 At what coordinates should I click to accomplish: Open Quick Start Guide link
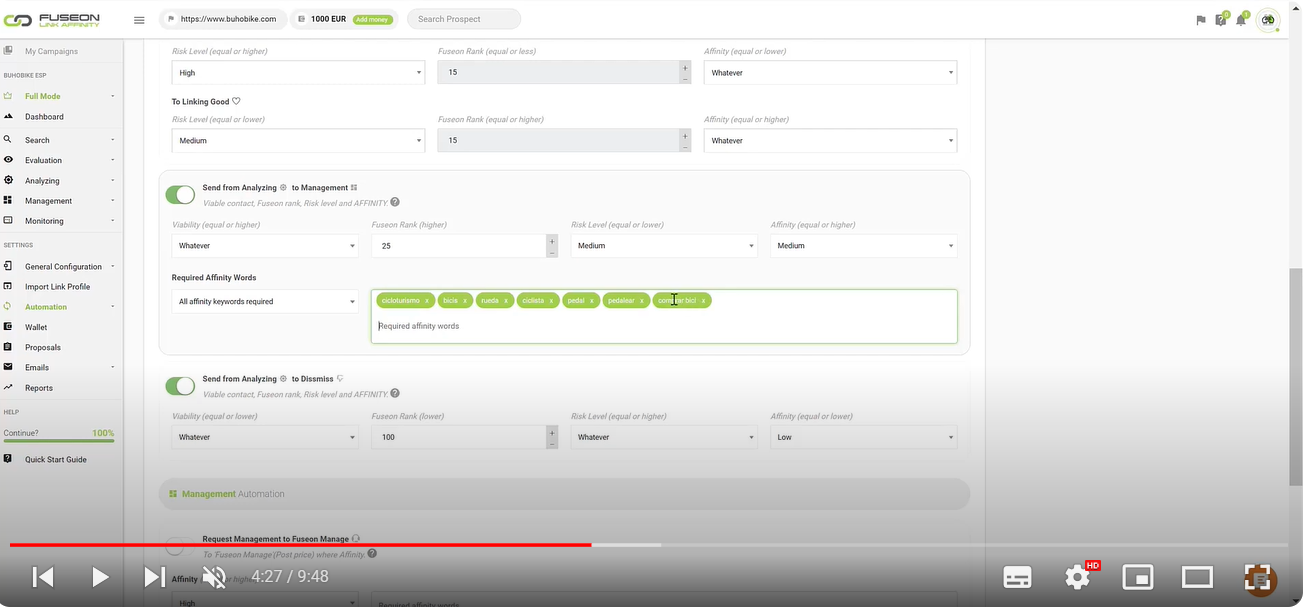coord(55,460)
